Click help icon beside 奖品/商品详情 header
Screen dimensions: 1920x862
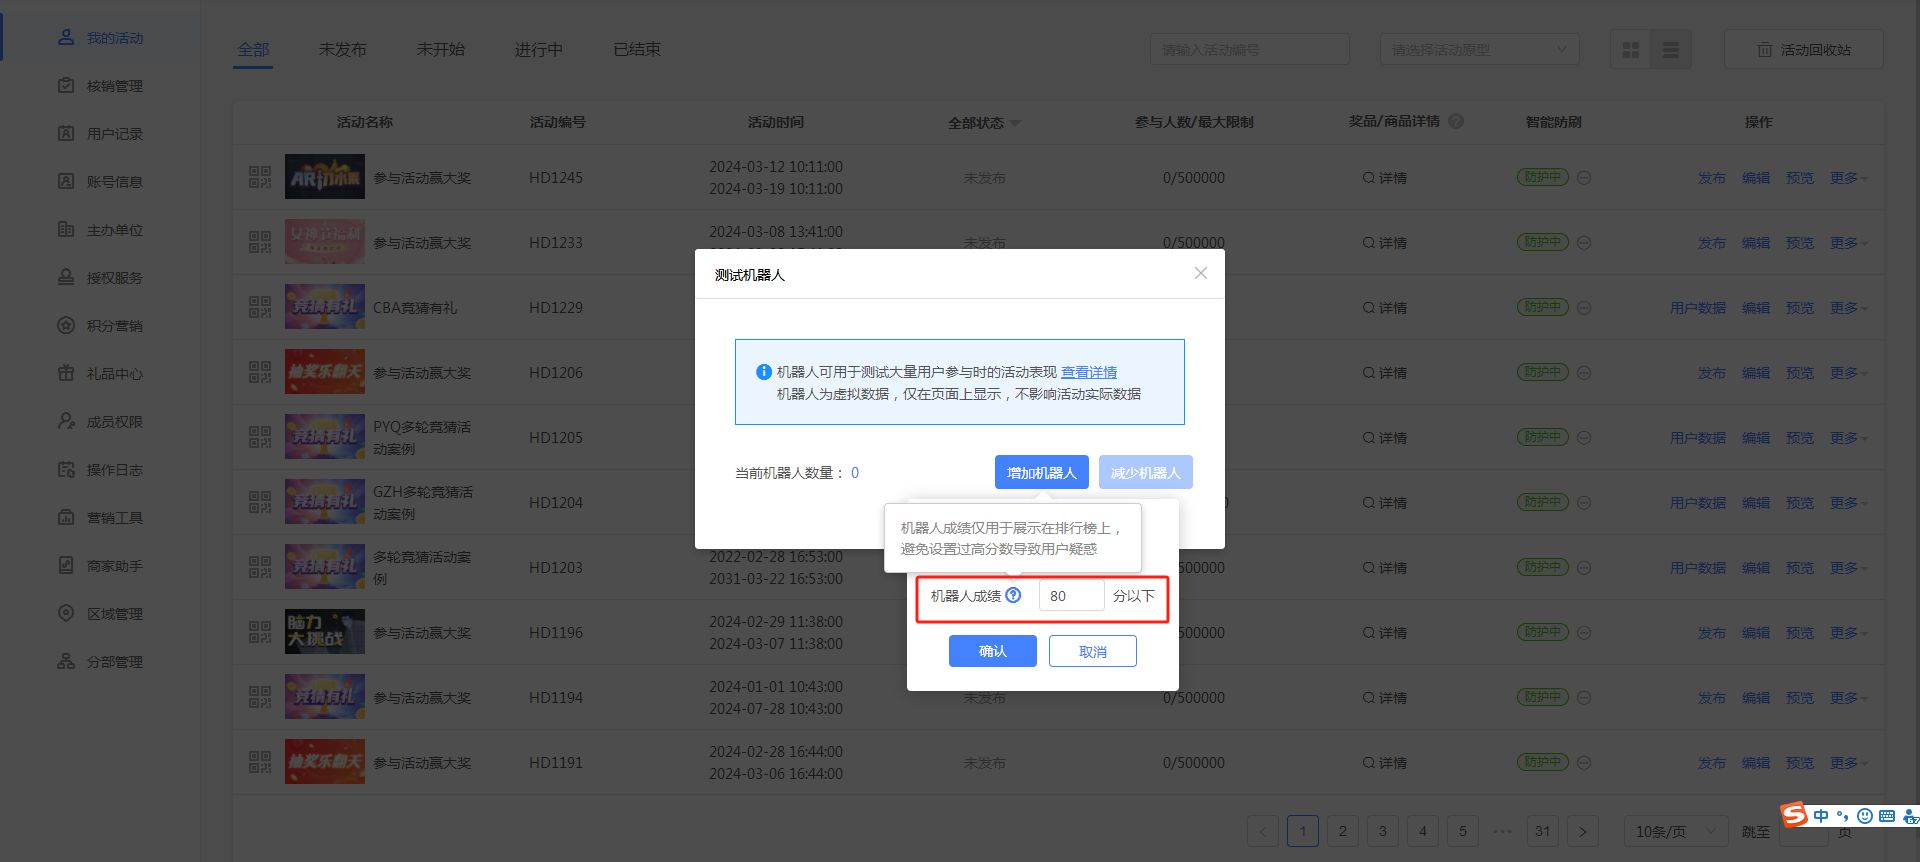click(x=1456, y=121)
